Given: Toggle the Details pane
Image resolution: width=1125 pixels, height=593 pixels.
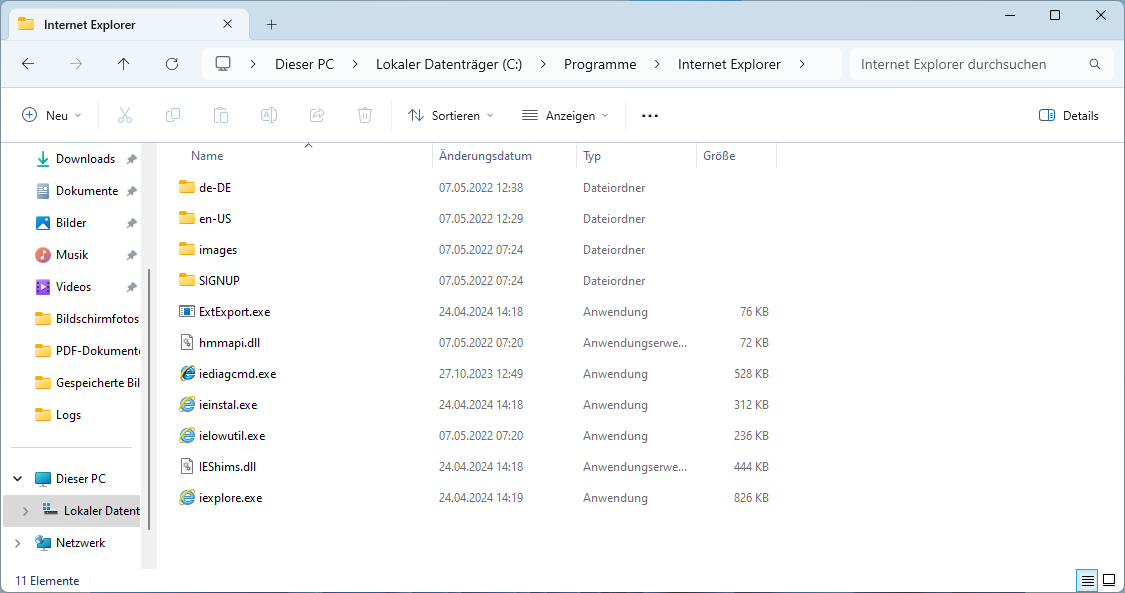Looking at the screenshot, I should (1069, 116).
